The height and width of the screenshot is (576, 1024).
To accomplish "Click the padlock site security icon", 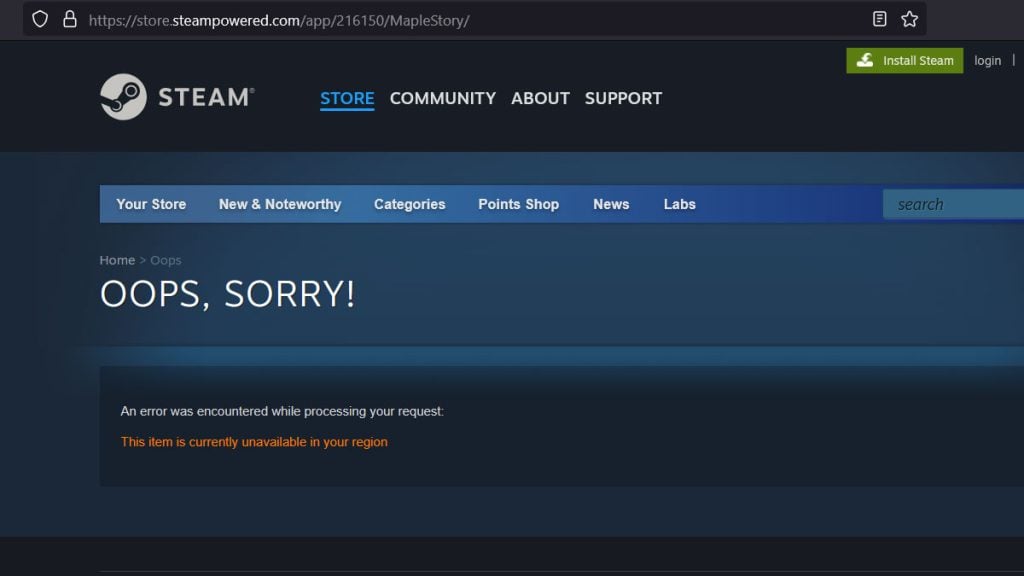I will [x=67, y=18].
